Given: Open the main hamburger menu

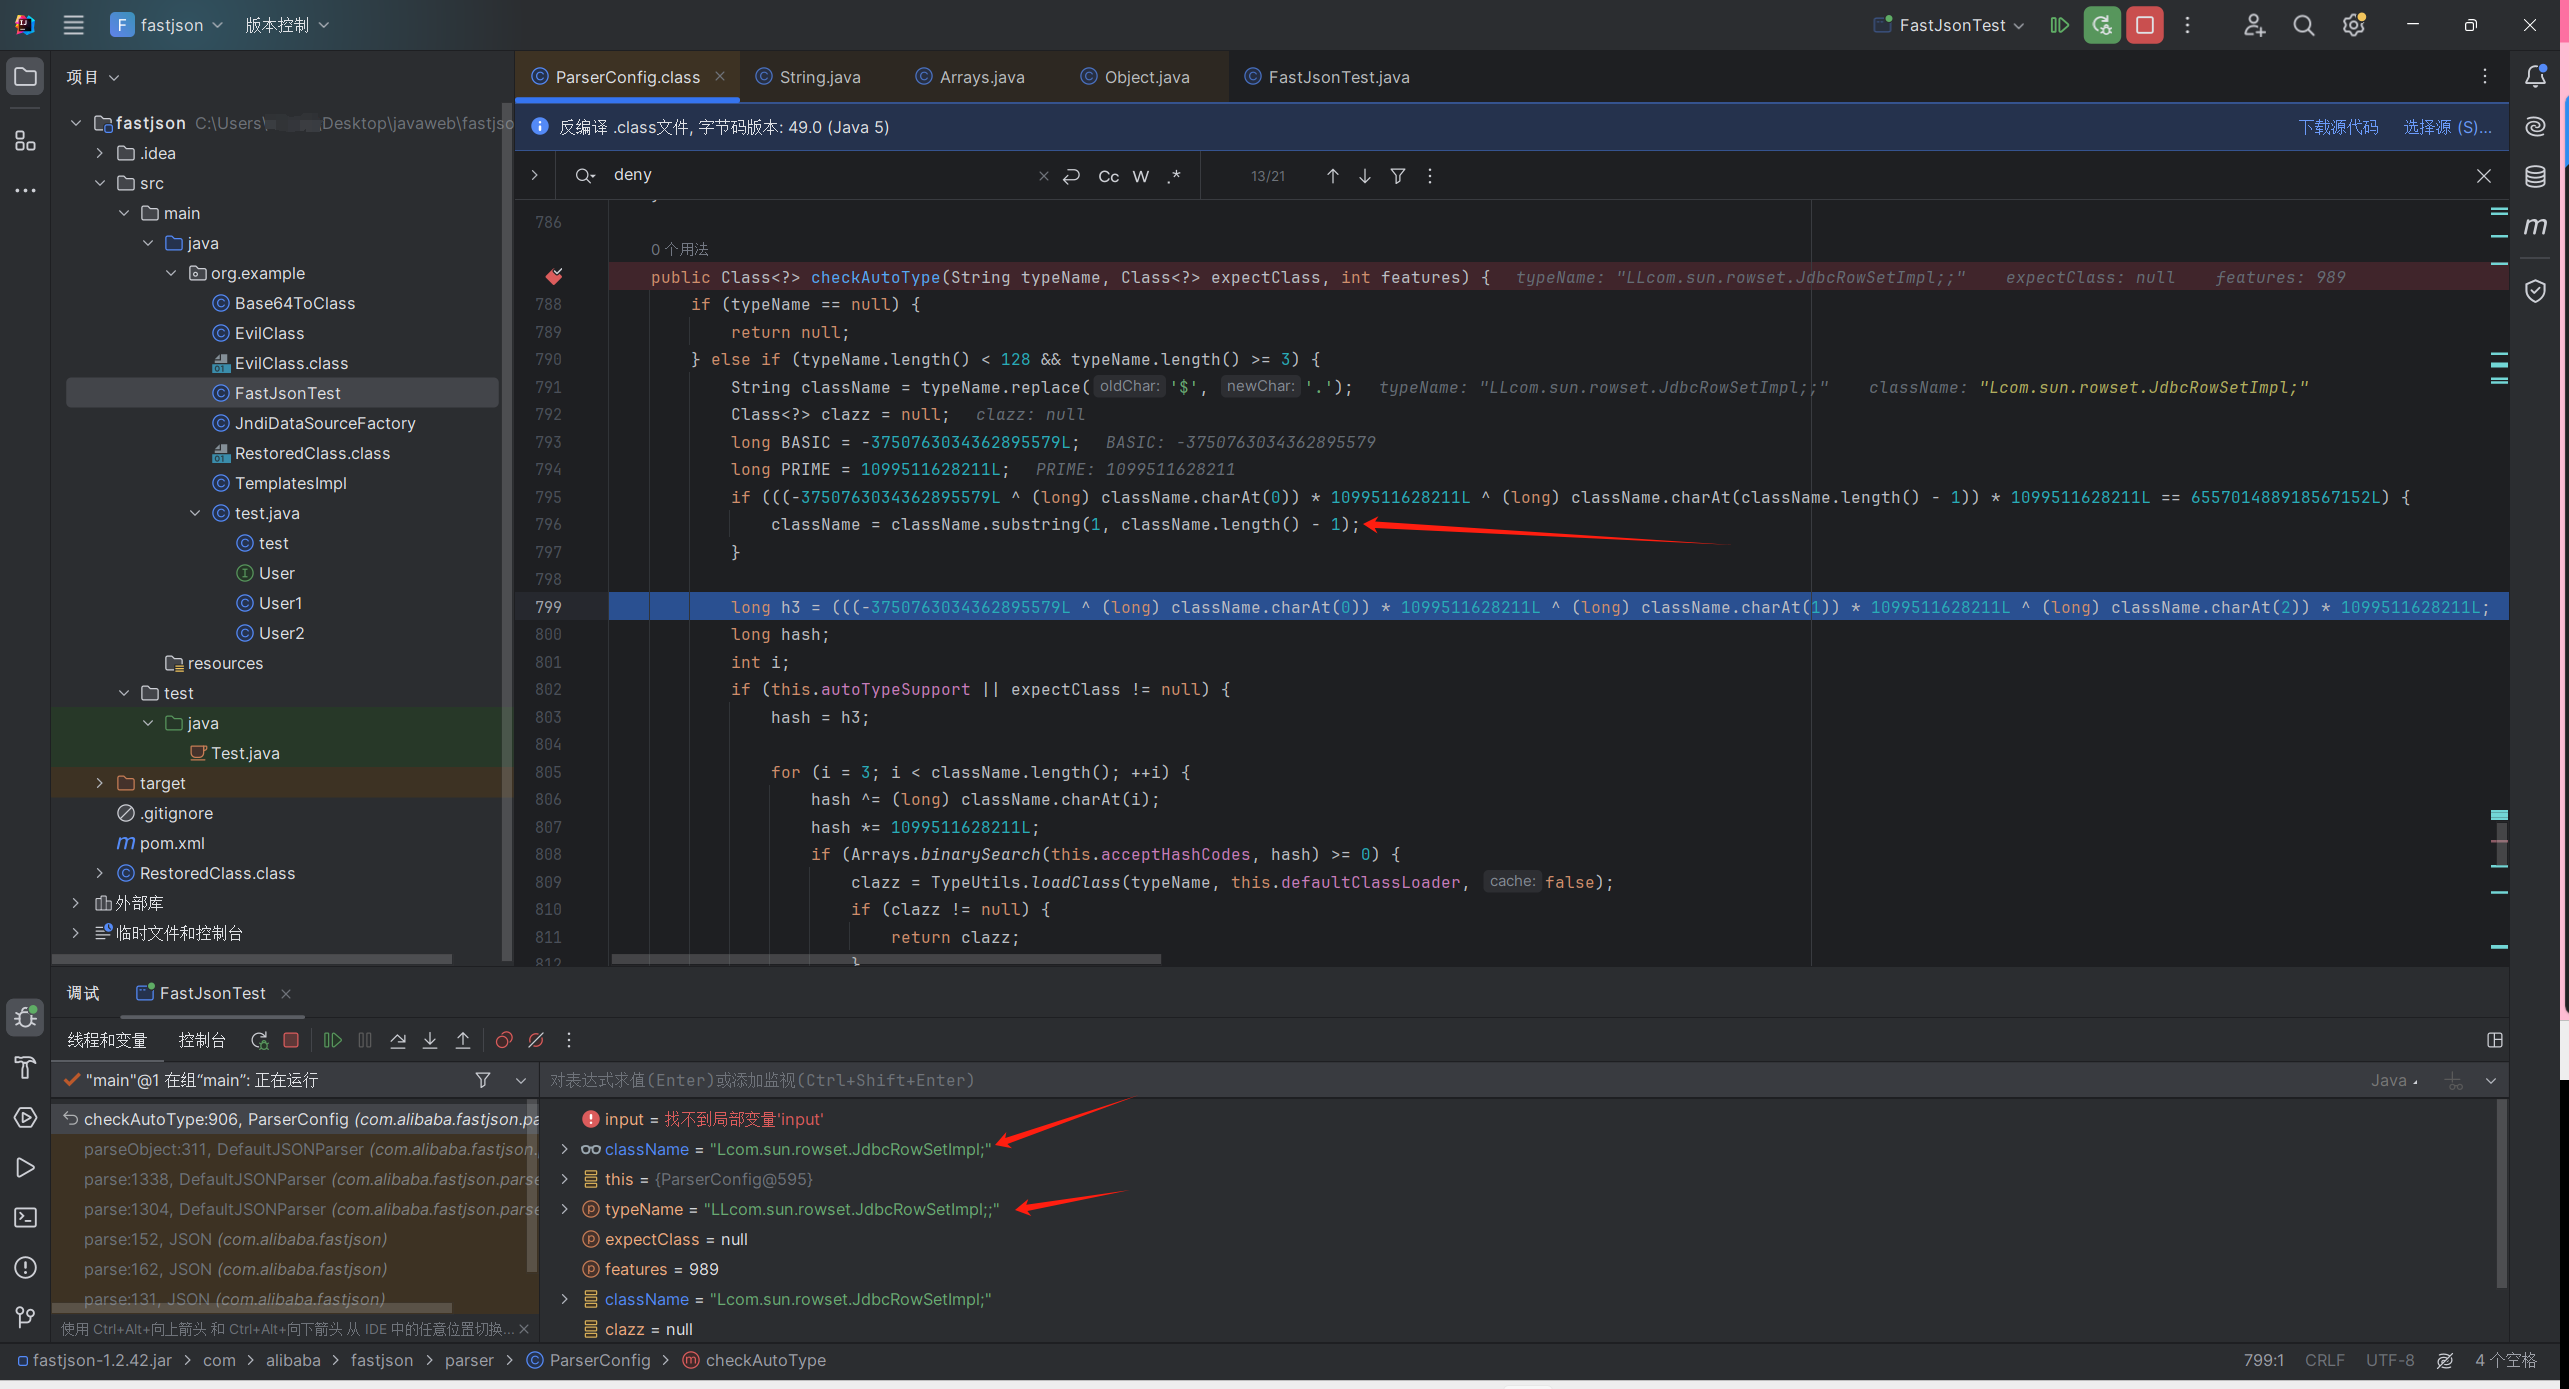Looking at the screenshot, I should (73, 25).
